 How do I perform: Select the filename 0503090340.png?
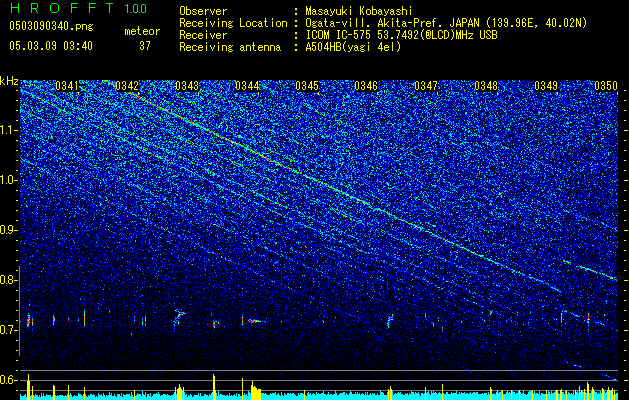point(51,26)
